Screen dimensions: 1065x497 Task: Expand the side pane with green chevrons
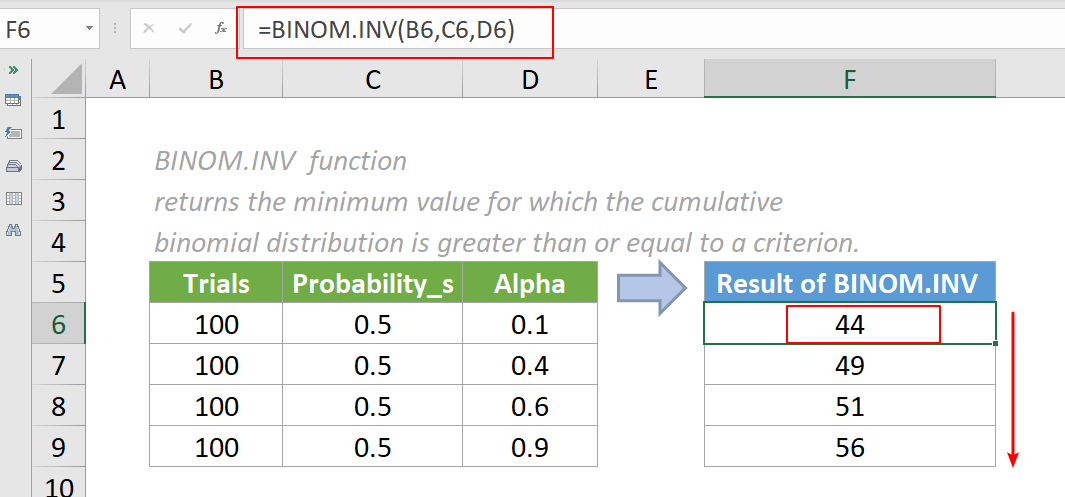pyautogui.click(x=14, y=70)
